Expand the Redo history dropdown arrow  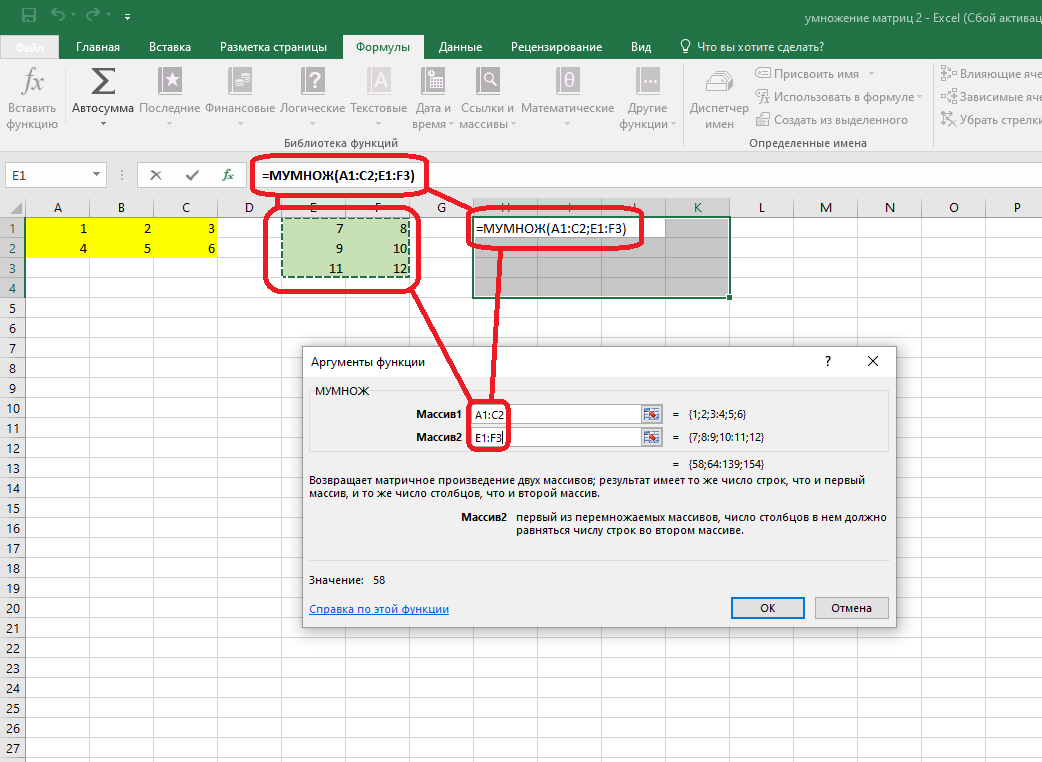pos(107,15)
